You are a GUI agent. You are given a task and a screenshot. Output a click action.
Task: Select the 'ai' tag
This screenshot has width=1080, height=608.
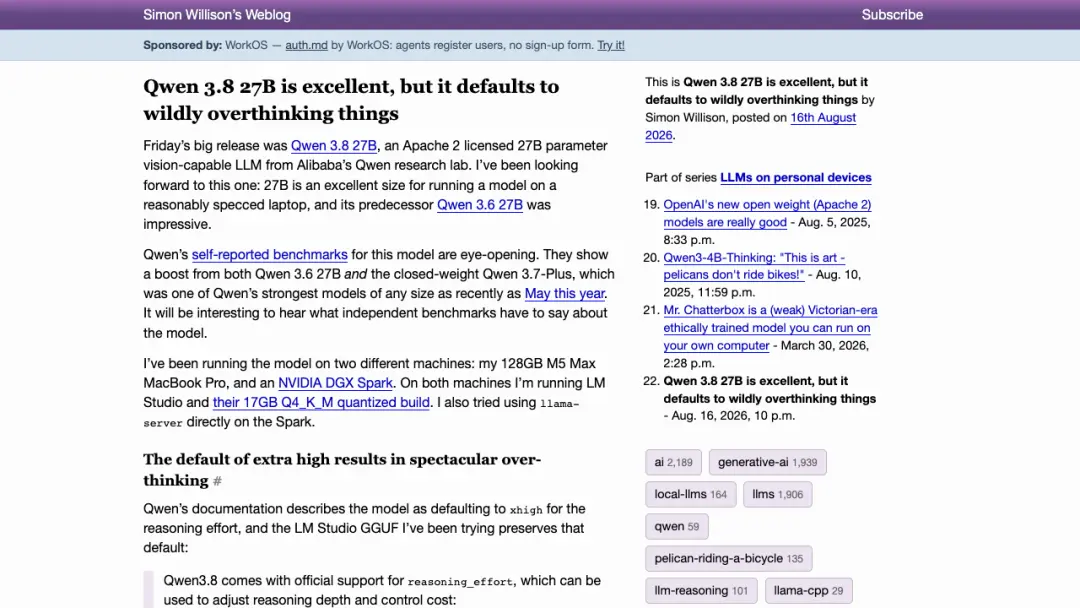(x=673, y=463)
